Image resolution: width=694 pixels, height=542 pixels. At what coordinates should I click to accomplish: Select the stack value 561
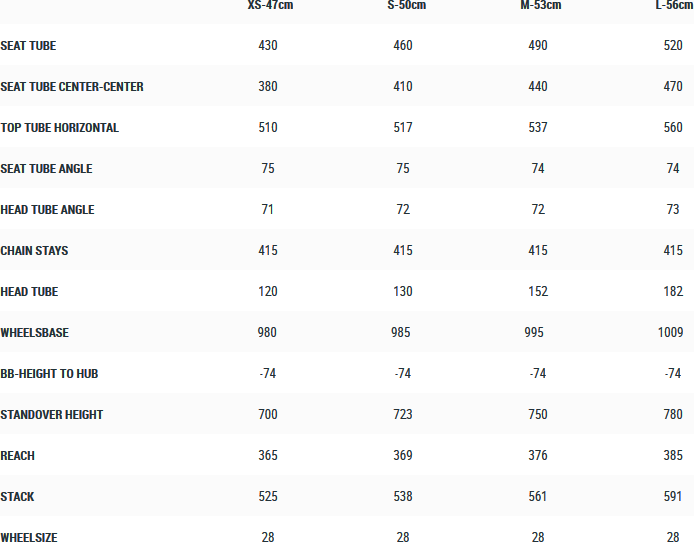click(x=538, y=497)
